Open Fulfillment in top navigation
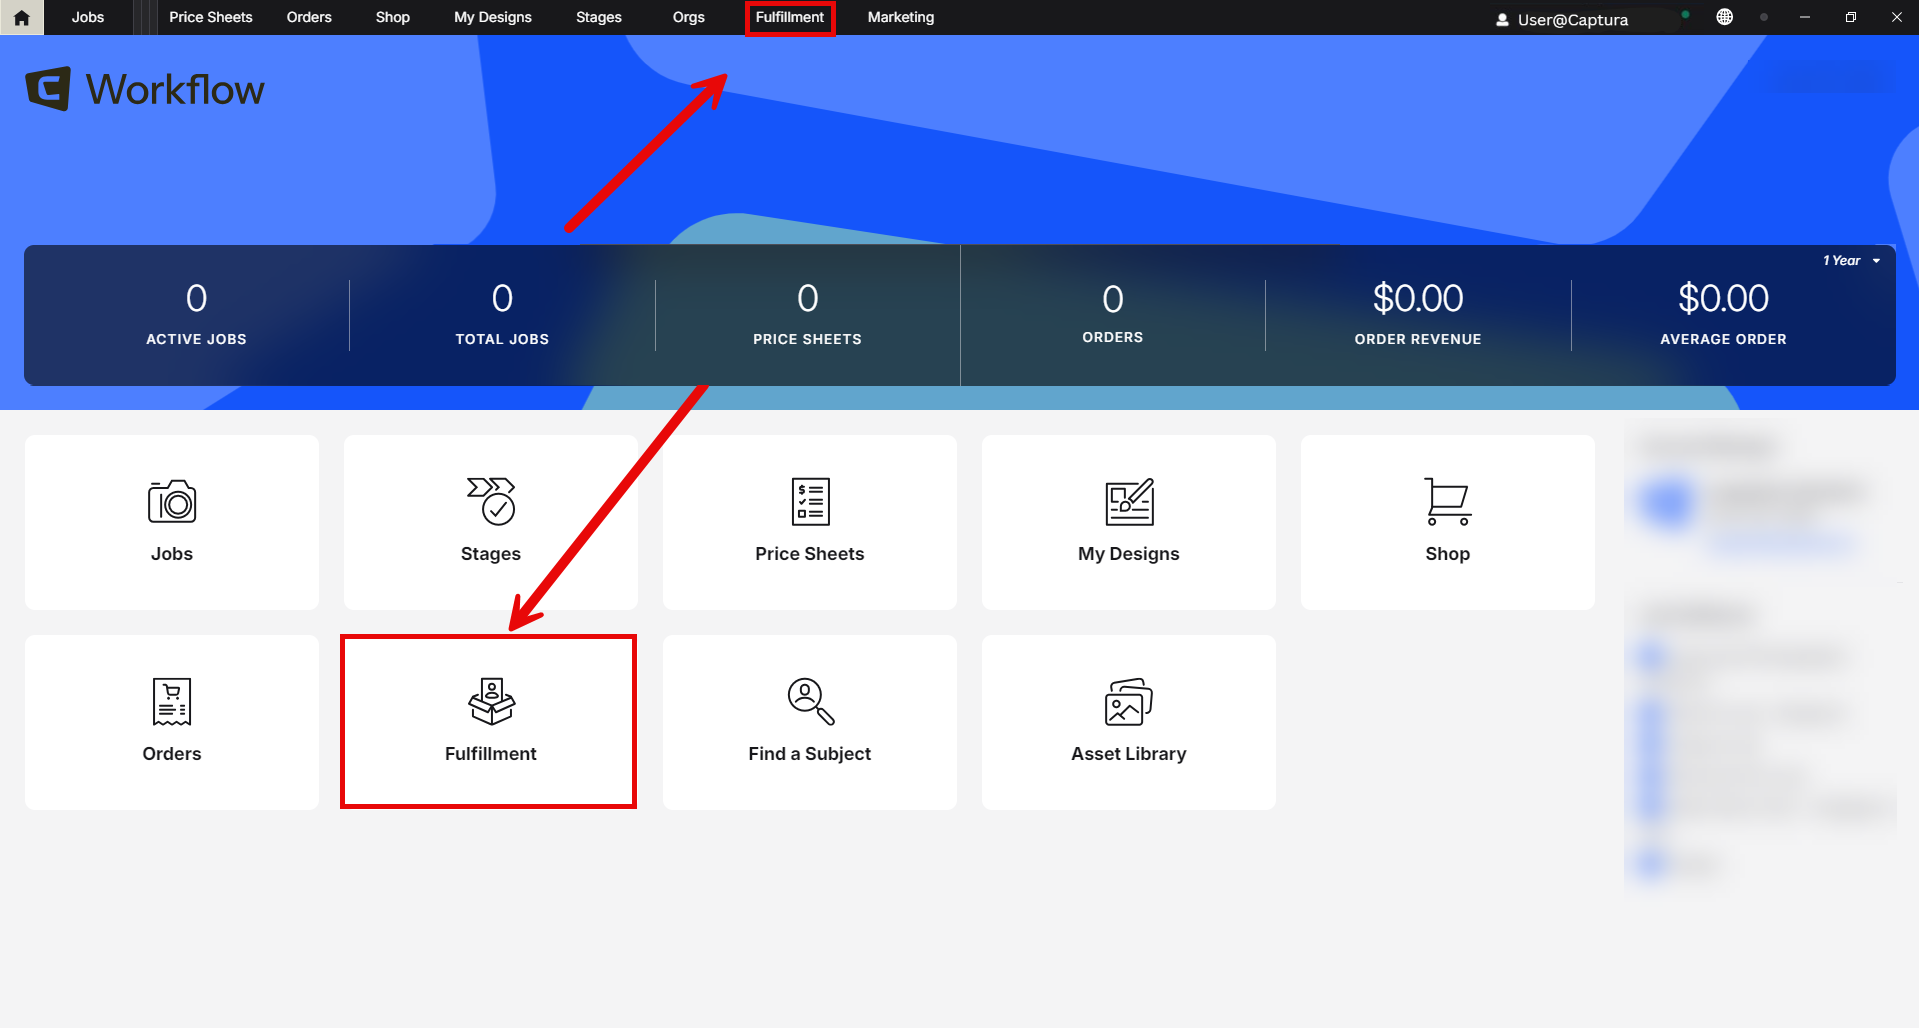Viewport: 1919px width, 1028px height. pyautogui.click(x=790, y=17)
